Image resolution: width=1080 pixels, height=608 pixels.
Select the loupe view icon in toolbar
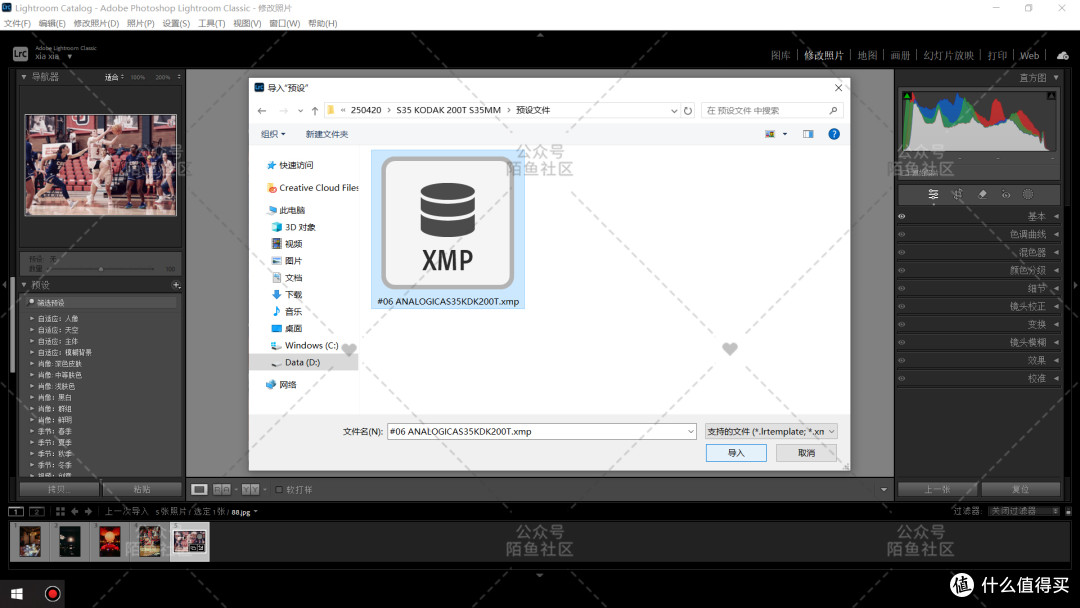(x=199, y=490)
